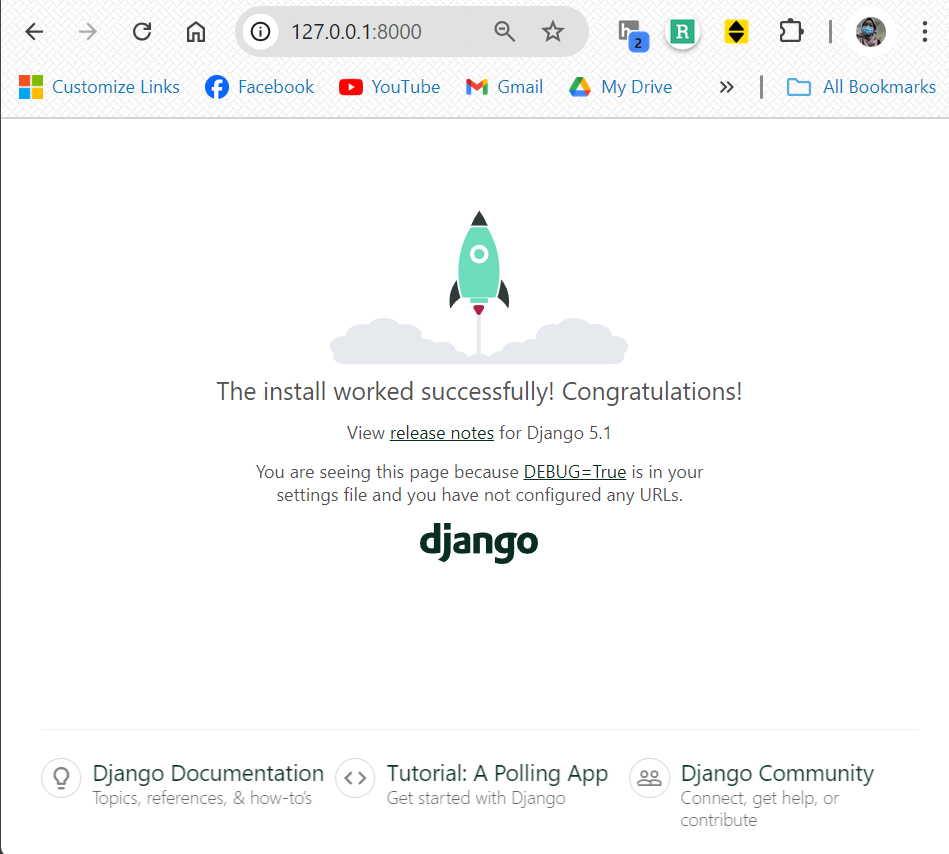This screenshot has width=949, height=854.
Task: Open the All Bookmarks folder
Action: 861,87
